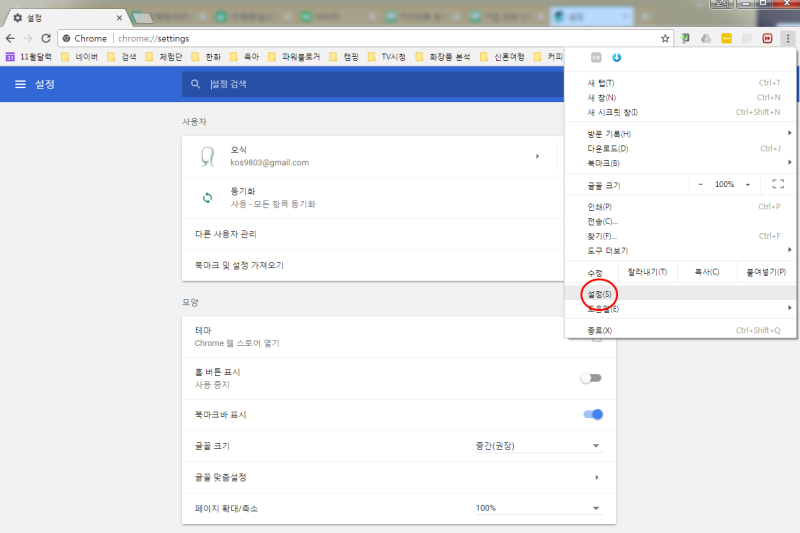Reload the page with the refresh icon
The height and width of the screenshot is (533, 800).
pyautogui.click(x=46, y=38)
